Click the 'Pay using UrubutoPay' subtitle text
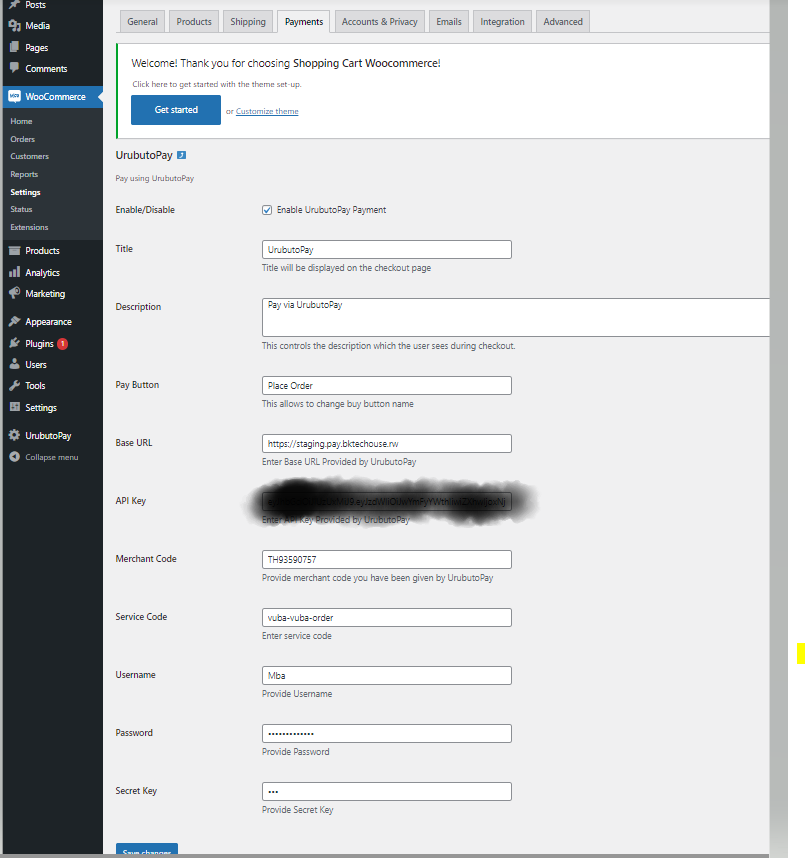Image resolution: width=805 pixels, height=858 pixels. click(155, 178)
